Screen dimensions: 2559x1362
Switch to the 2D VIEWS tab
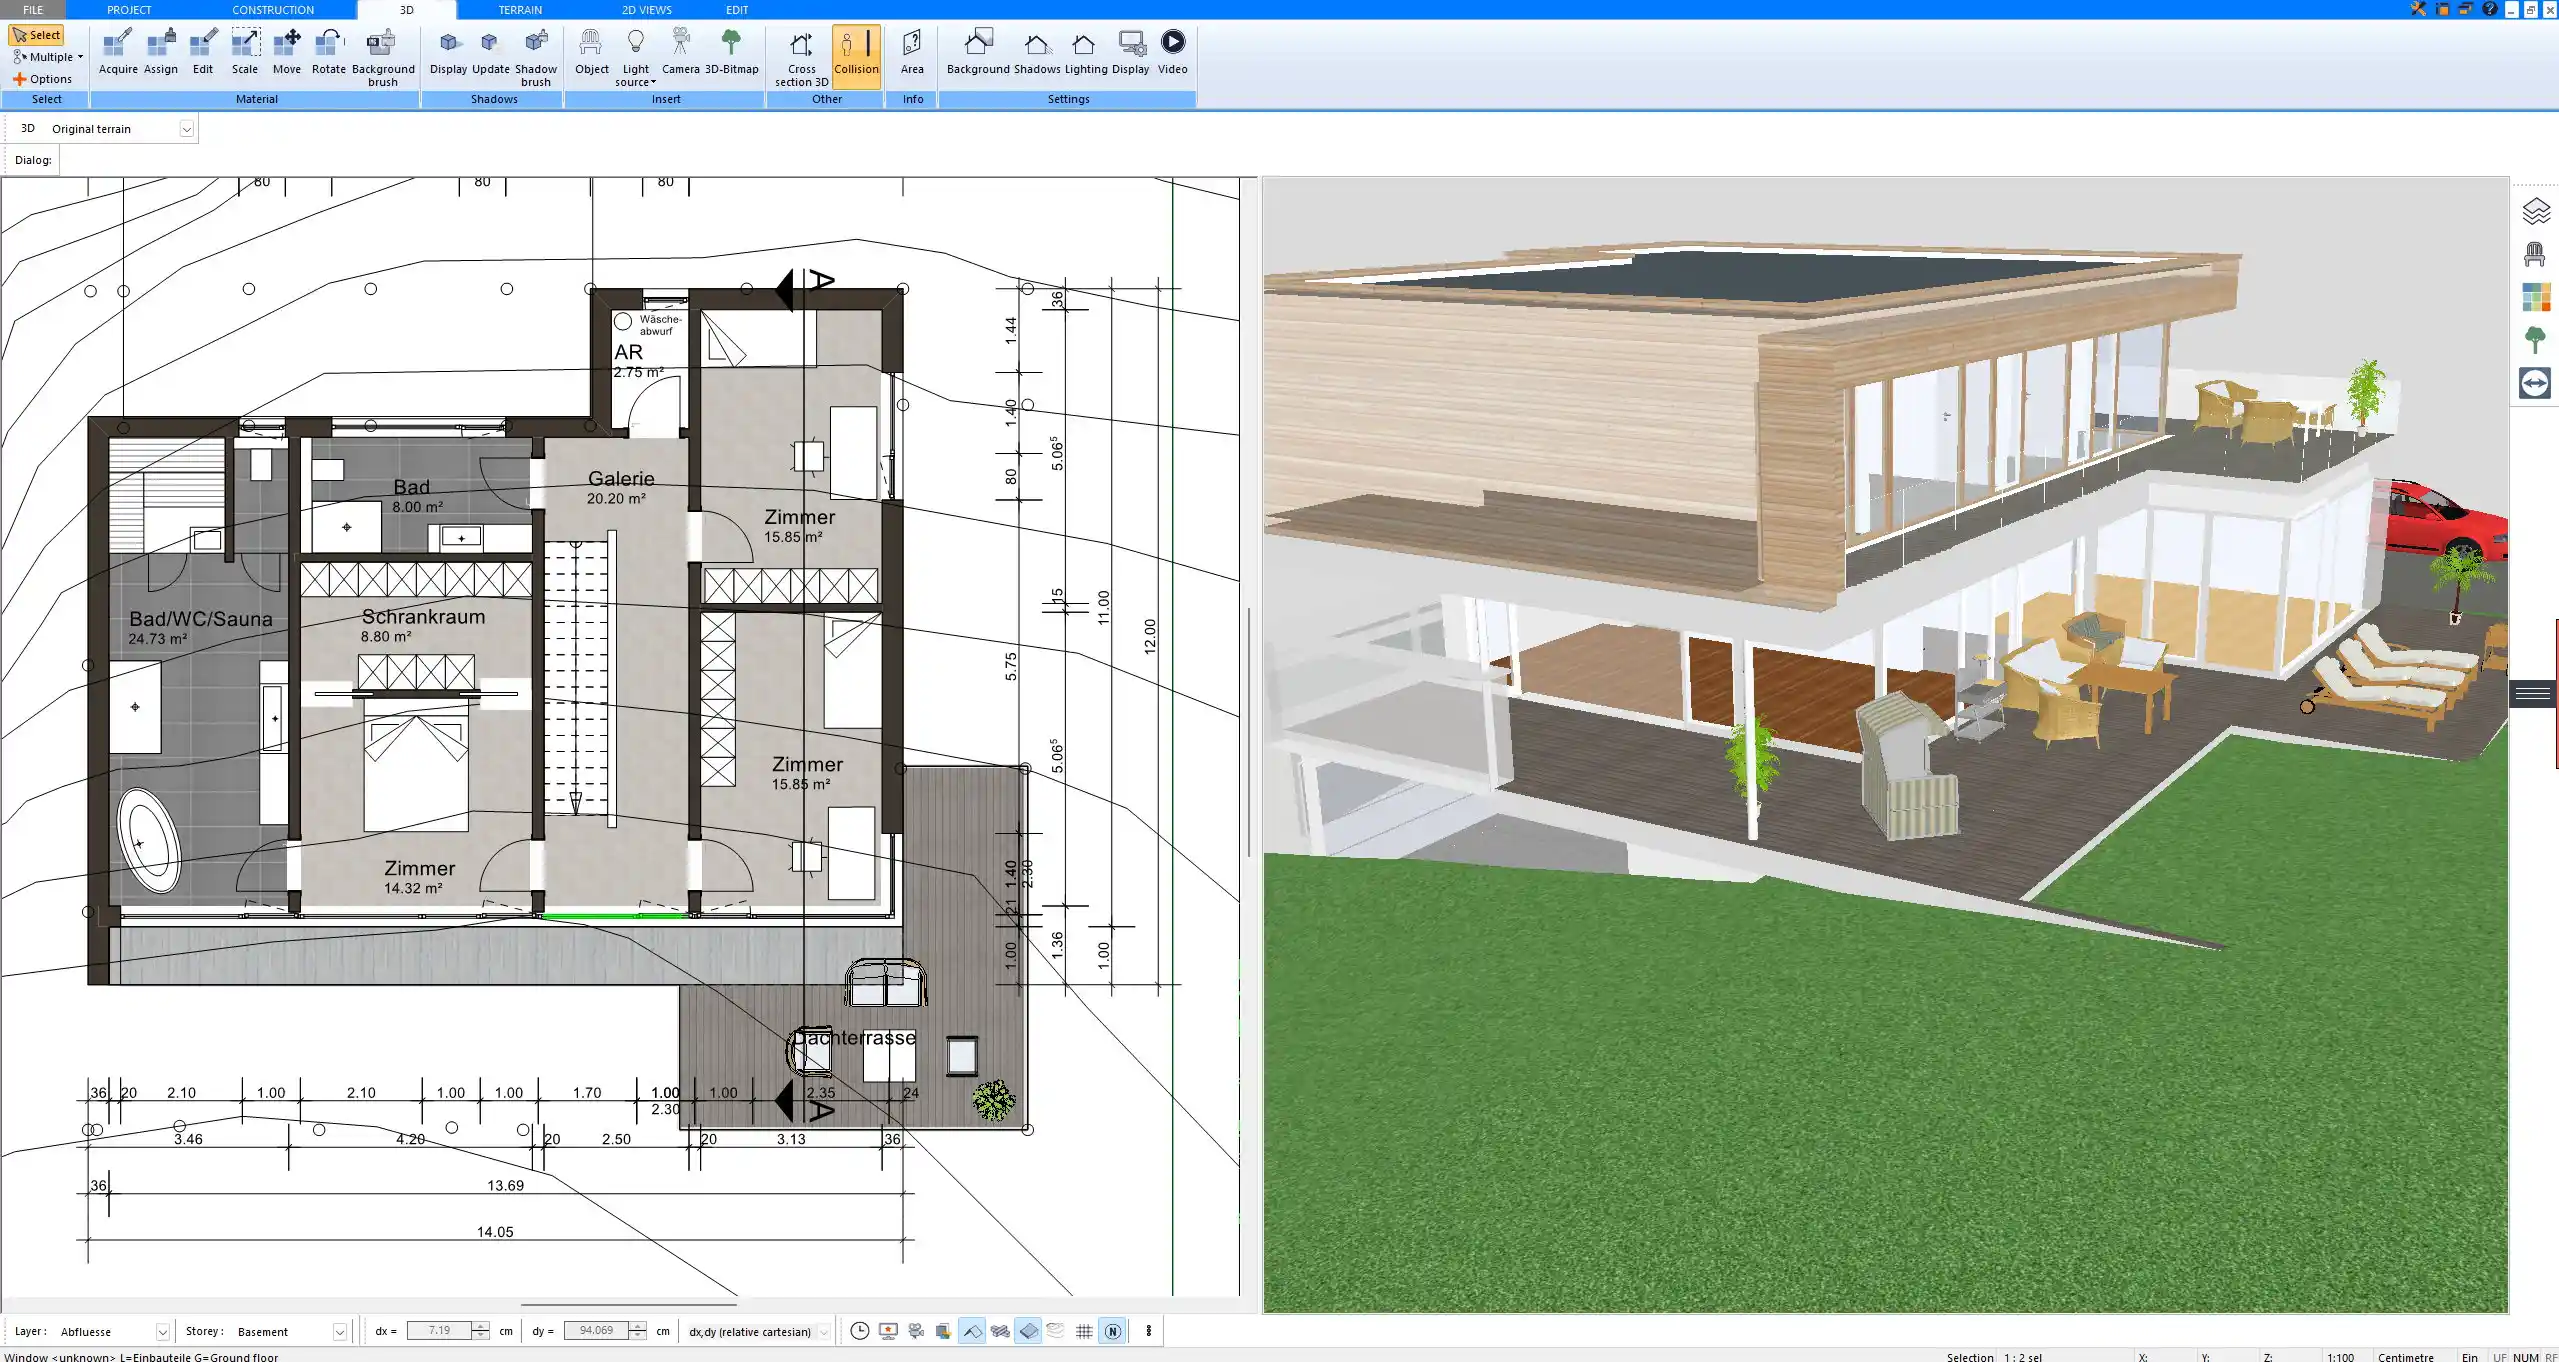(646, 9)
